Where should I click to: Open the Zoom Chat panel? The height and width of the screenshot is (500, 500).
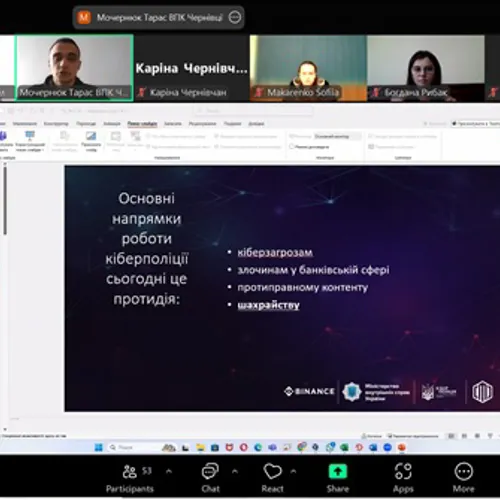[x=210, y=478]
